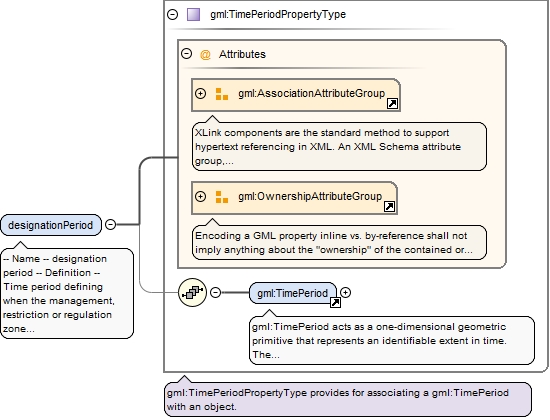Screen dimensions: 550x420
Task: Select the sequence compositor icon
Action: point(192,292)
